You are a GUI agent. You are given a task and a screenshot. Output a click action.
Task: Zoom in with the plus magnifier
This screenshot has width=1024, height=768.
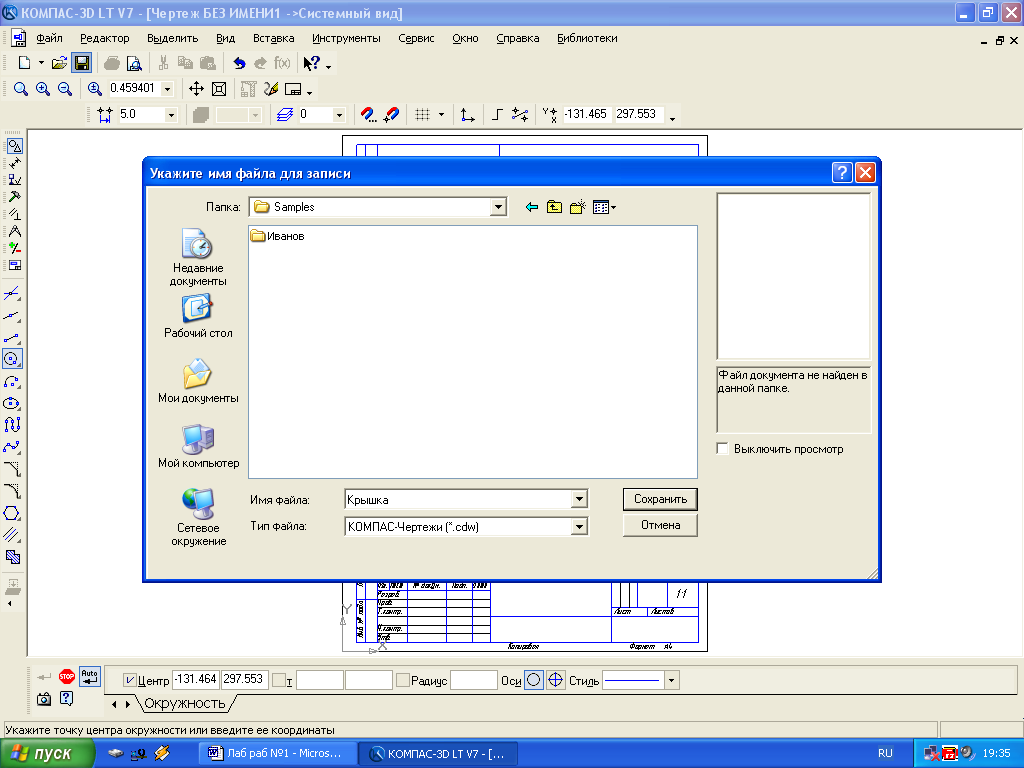point(43,89)
